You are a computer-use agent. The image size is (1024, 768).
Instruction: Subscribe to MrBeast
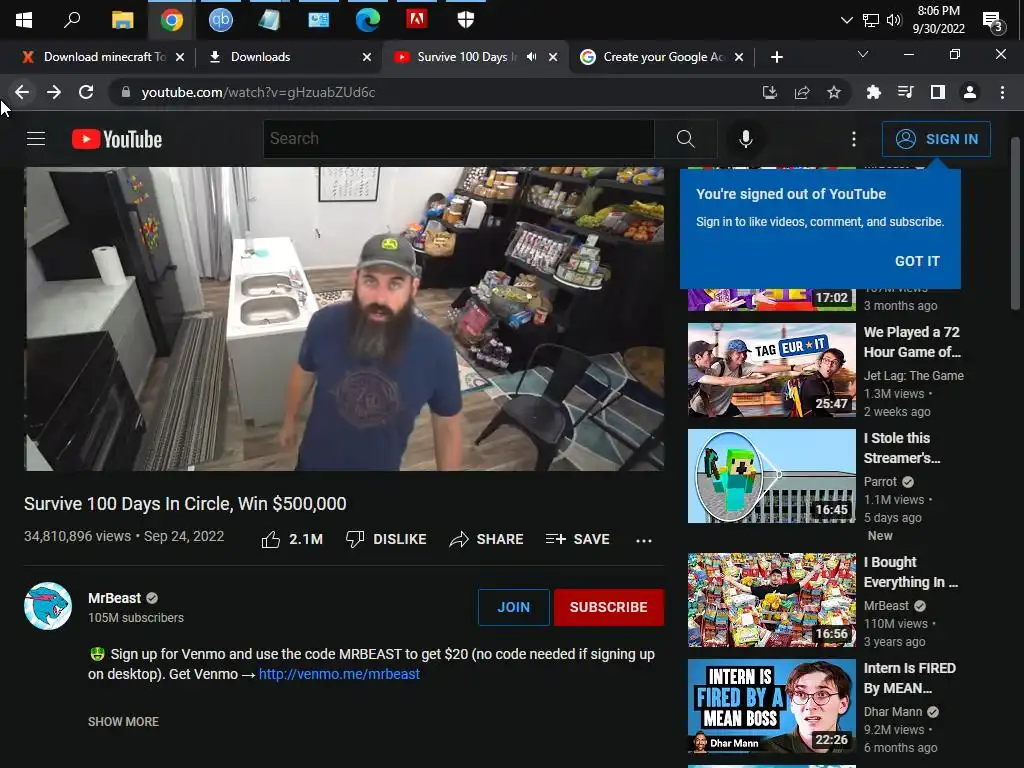(609, 607)
